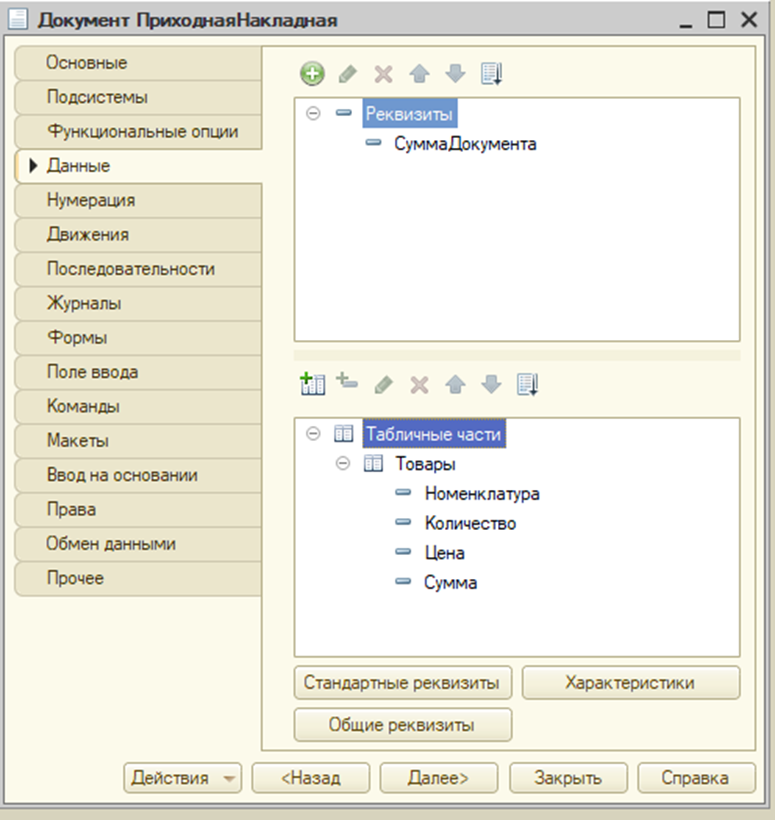Open Функциональные опции tab

[139, 132]
